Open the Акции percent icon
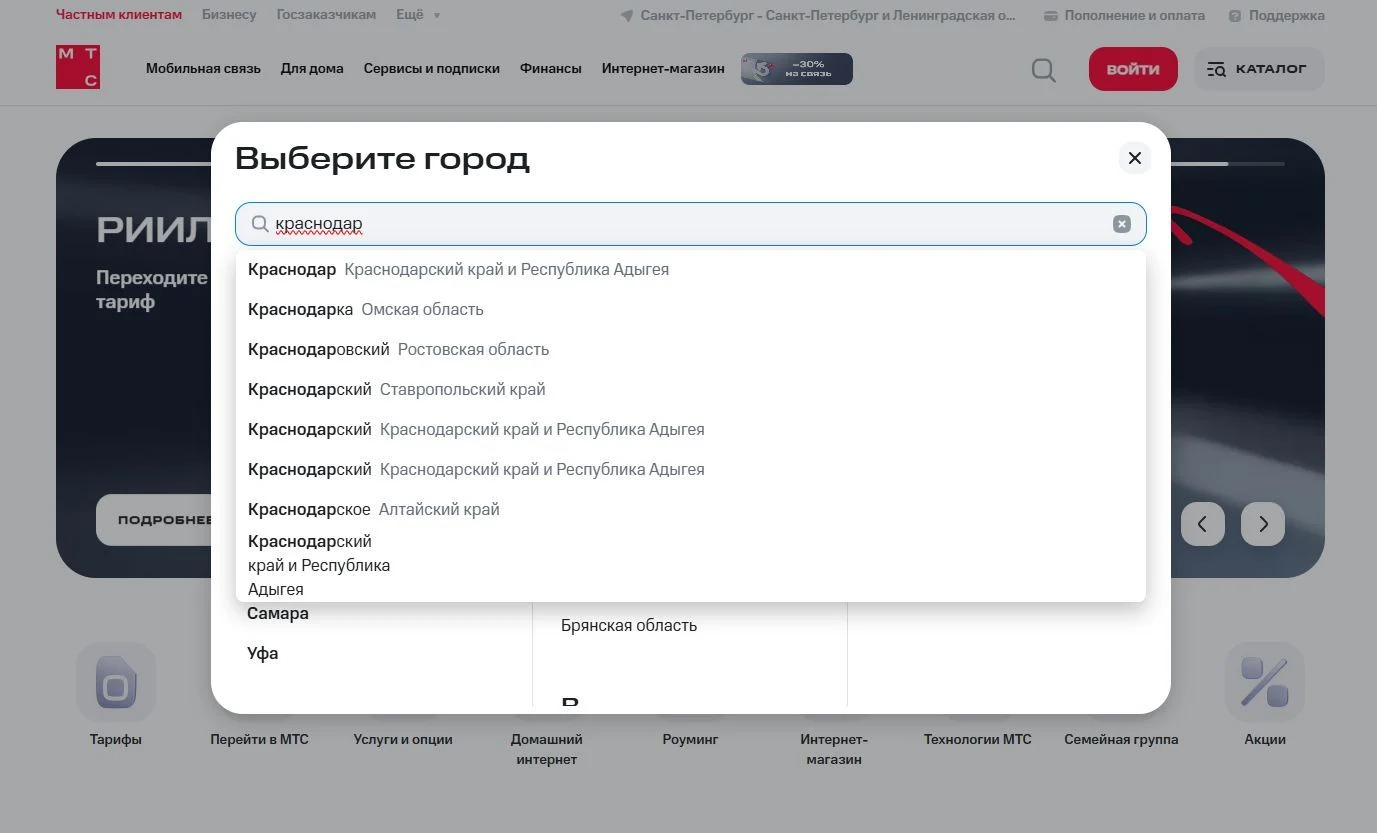This screenshot has width=1377, height=833. tap(1265, 682)
